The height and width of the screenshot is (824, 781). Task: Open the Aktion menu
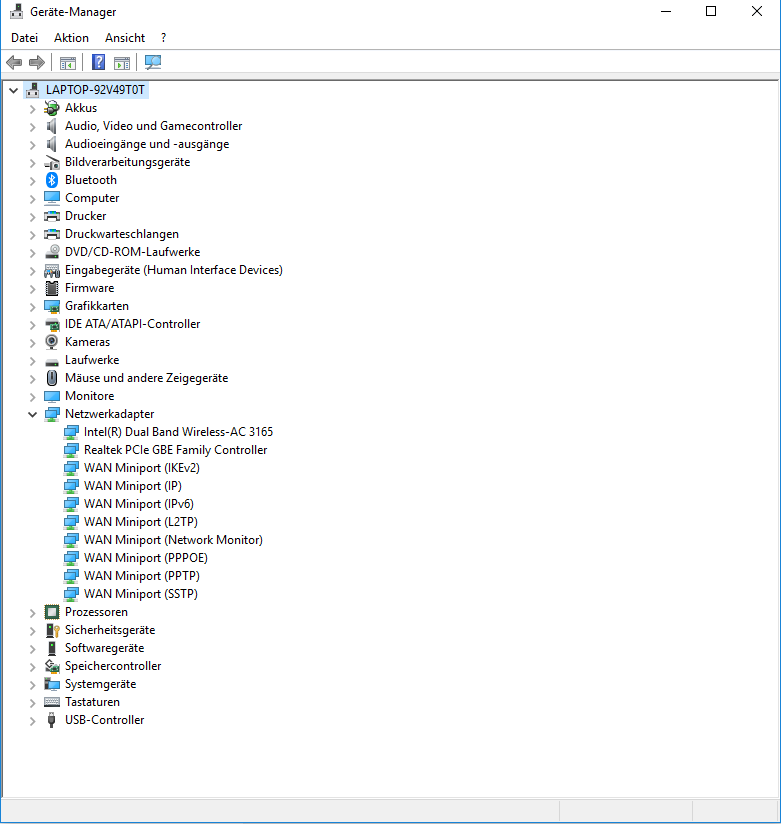point(71,38)
